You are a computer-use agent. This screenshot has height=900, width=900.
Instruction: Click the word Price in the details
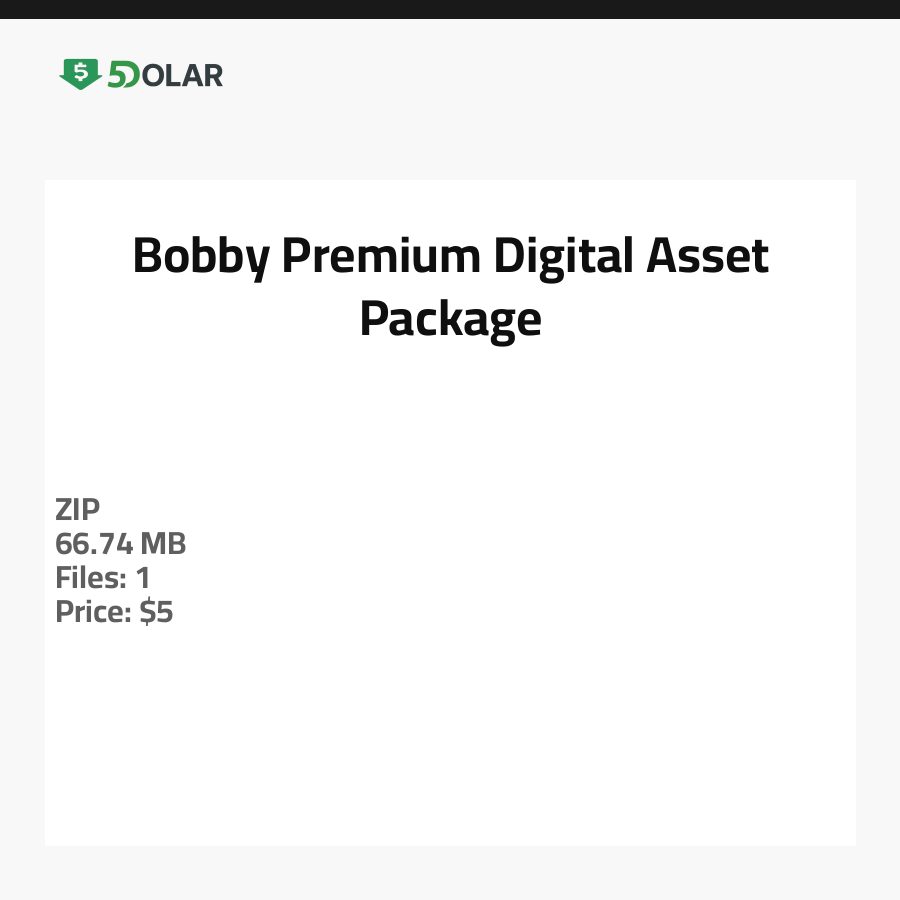(x=91, y=612)
